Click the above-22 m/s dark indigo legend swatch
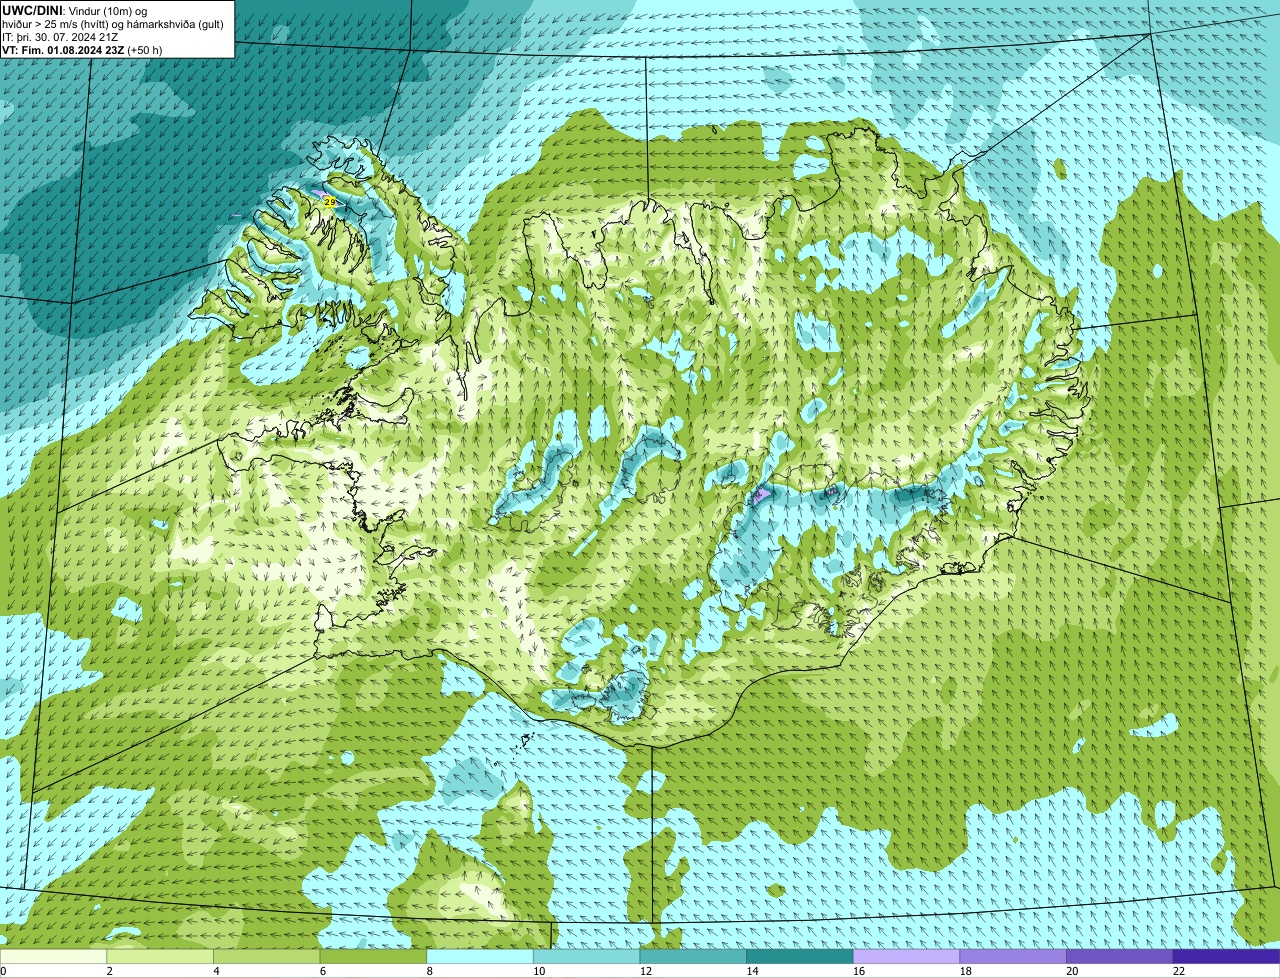The image size is (1280, 978). pyautogui.click(x=1226, y=956)
